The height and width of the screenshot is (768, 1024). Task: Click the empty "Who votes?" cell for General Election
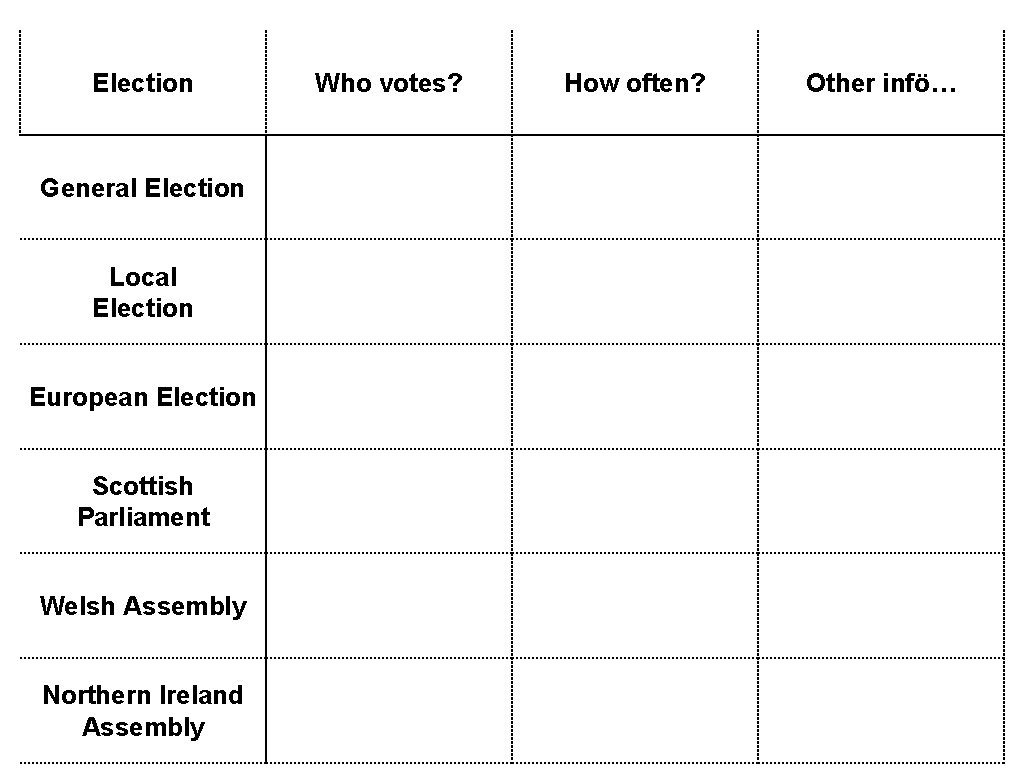point(389,188)
